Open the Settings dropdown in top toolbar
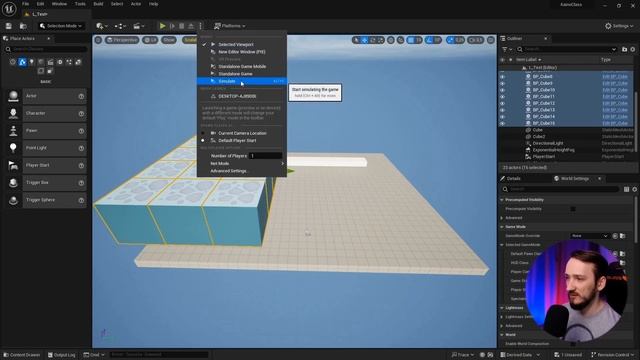 pos(619,26)
